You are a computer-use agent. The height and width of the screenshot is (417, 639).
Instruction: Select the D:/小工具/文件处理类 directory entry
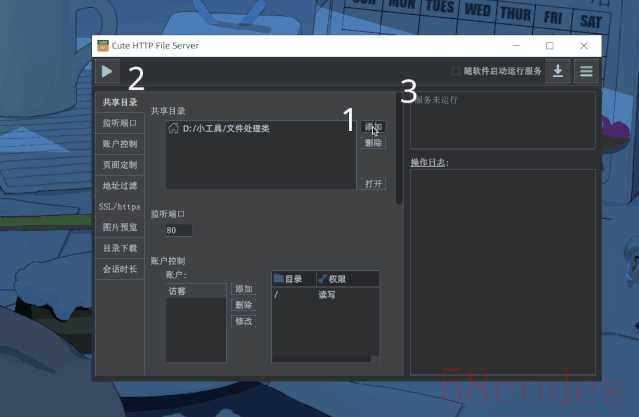point(261,128)
